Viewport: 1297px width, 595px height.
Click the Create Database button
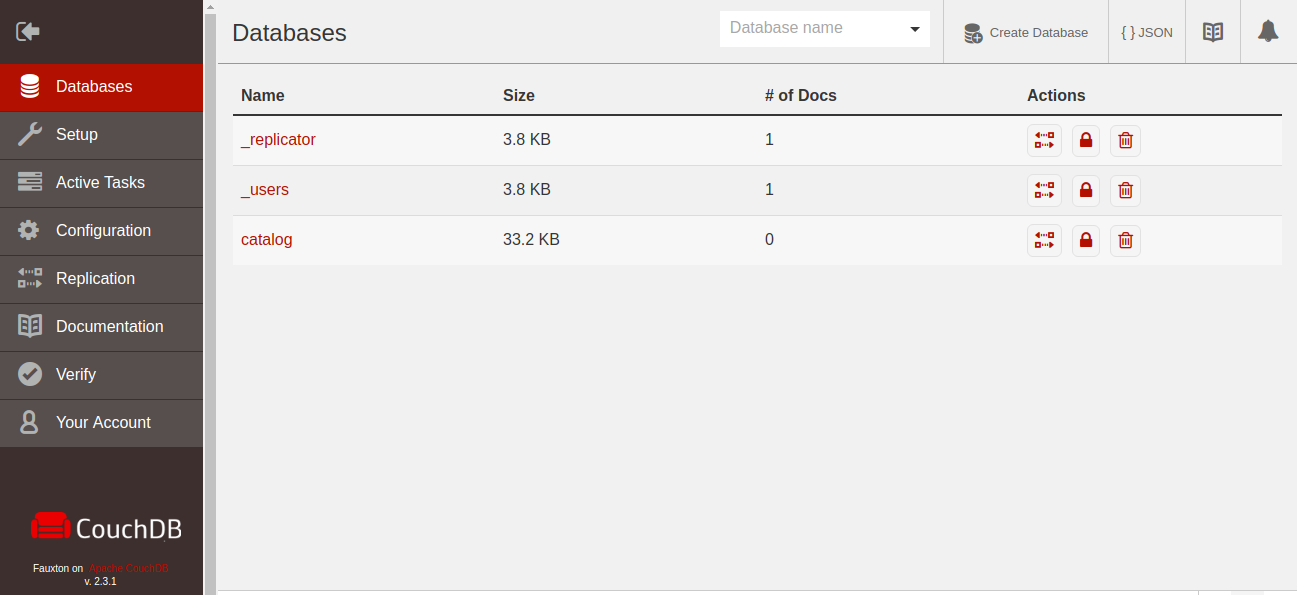click(1025, 32)
